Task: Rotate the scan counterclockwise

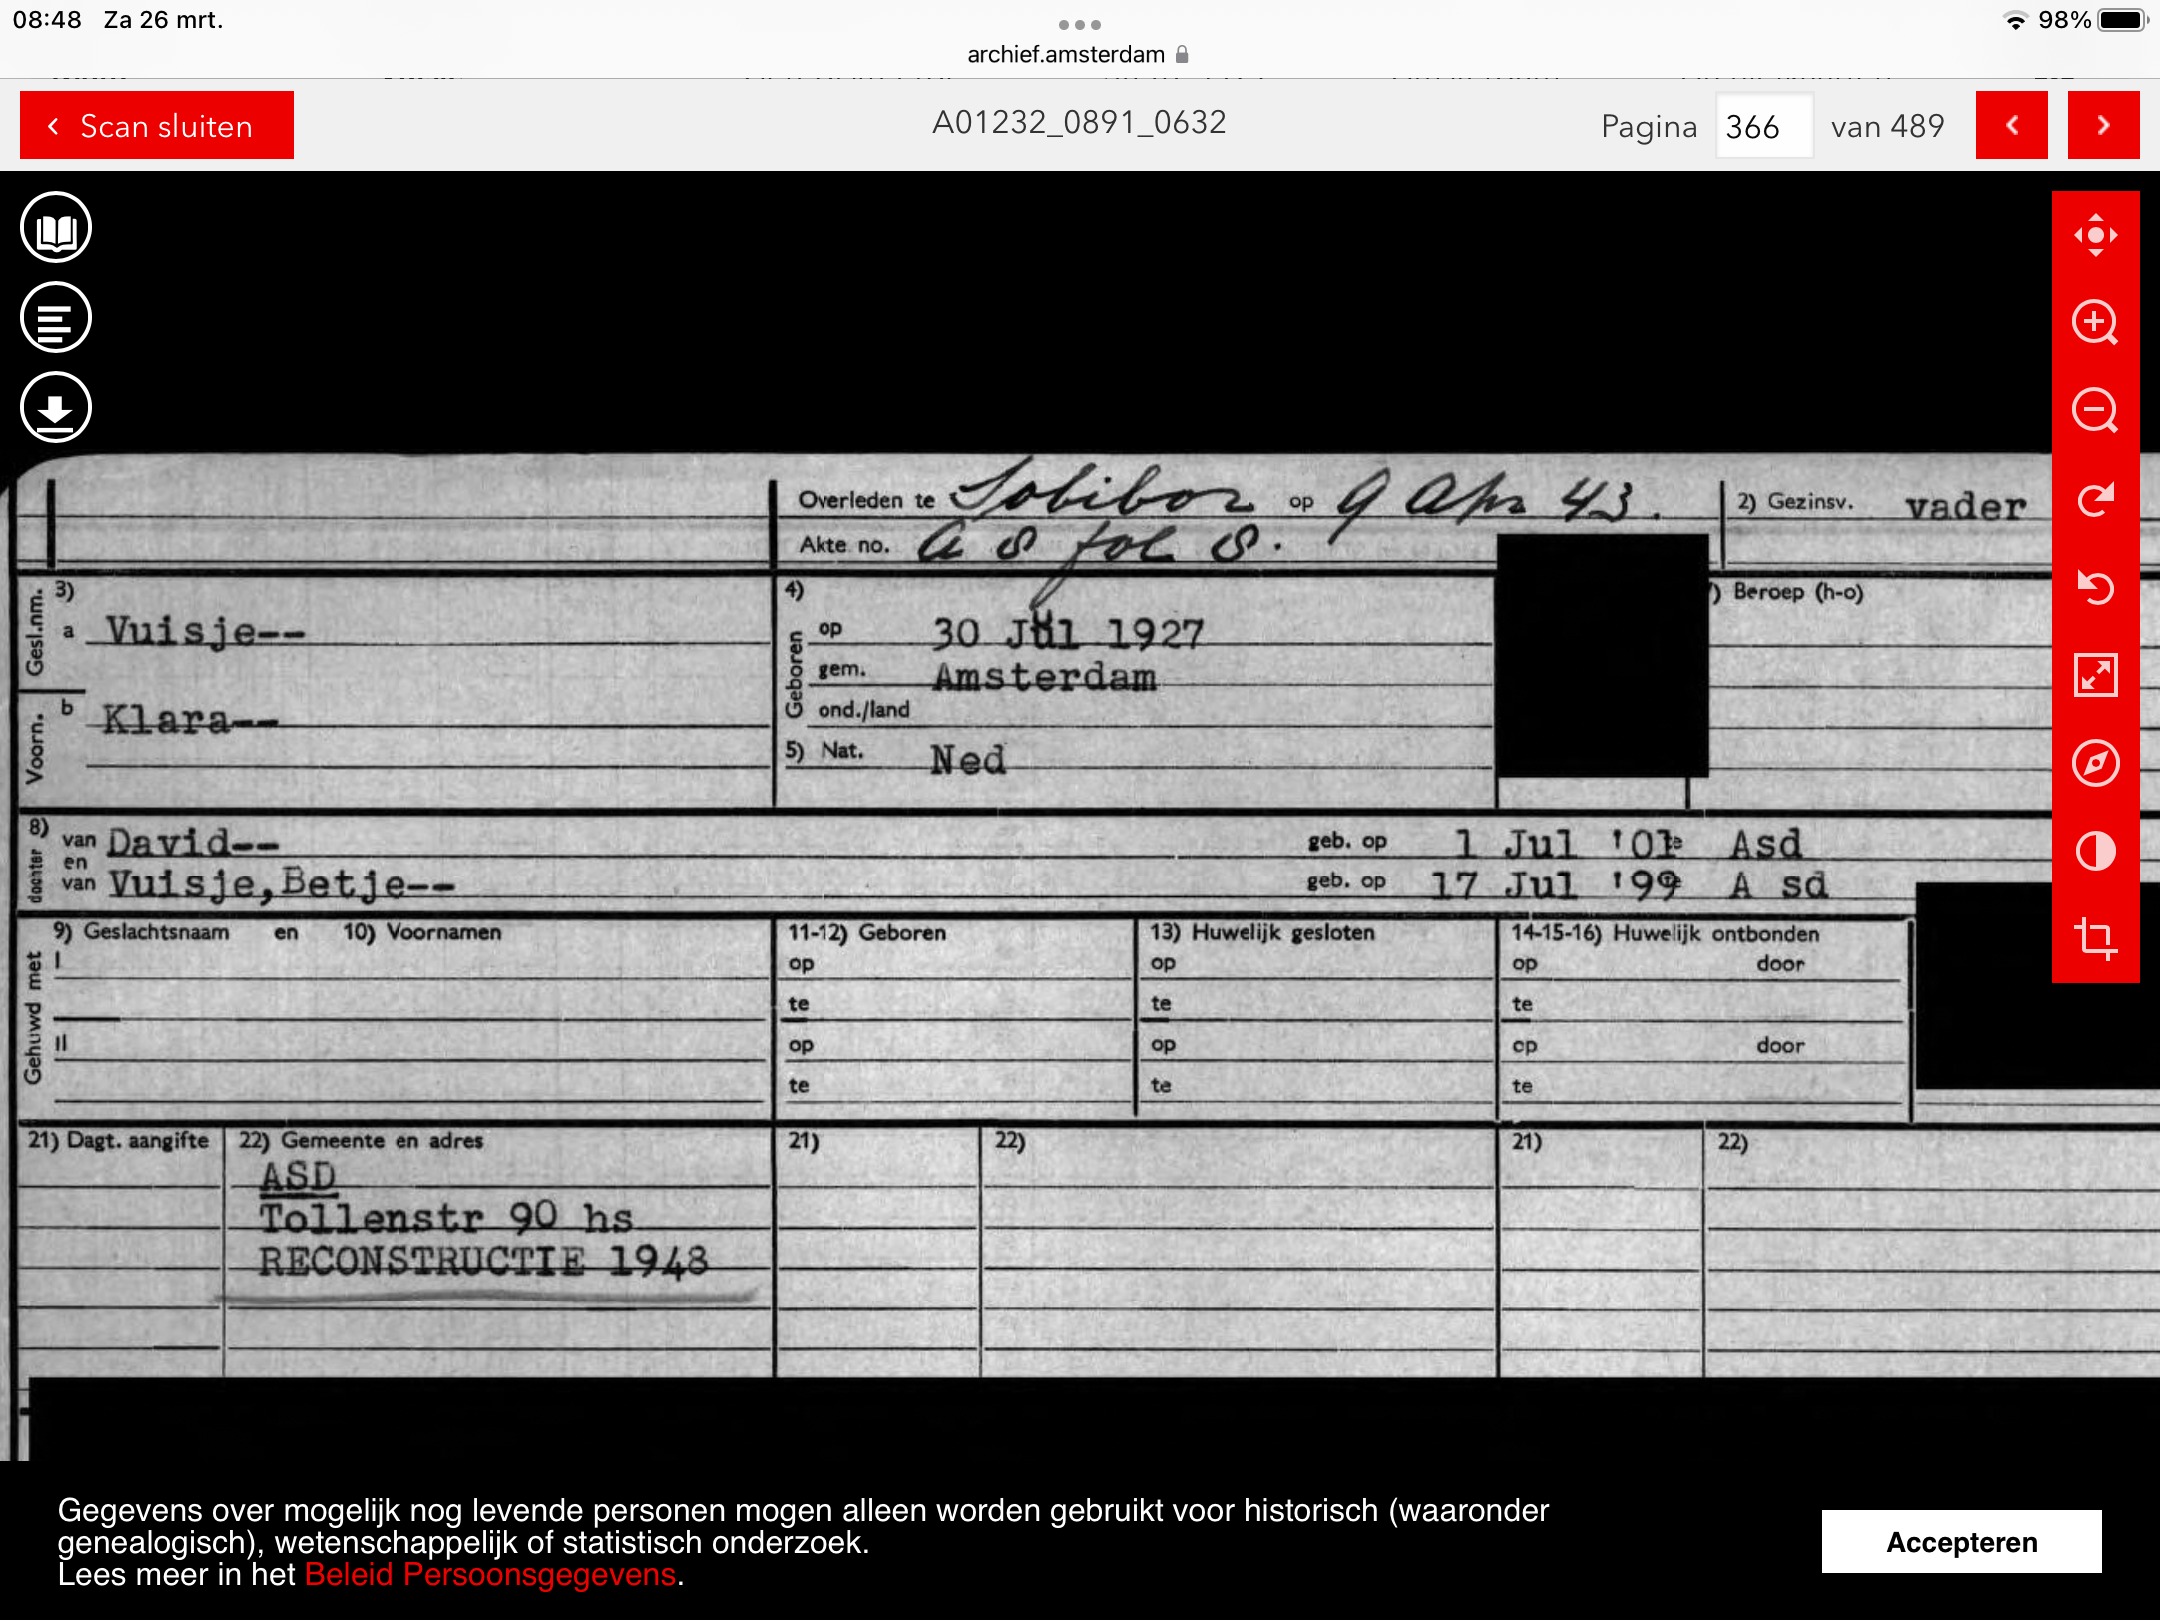Action: 2095,587
